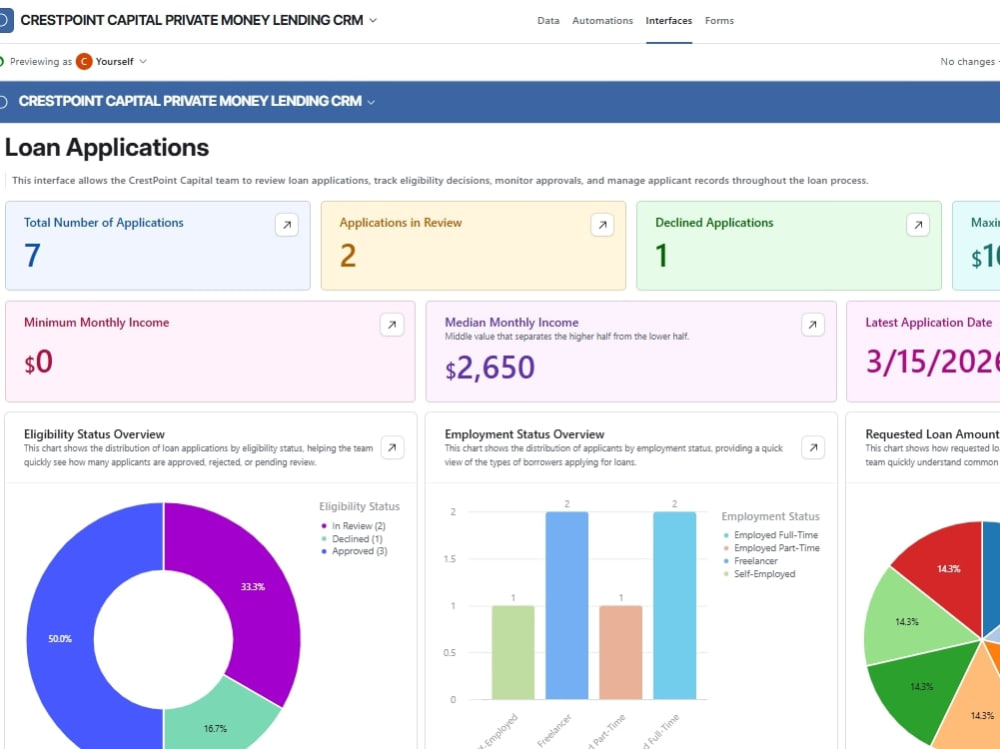This screenshot has height=749, width=1000.
Task: Select the Interfaces tab
Action: point(668,20)
